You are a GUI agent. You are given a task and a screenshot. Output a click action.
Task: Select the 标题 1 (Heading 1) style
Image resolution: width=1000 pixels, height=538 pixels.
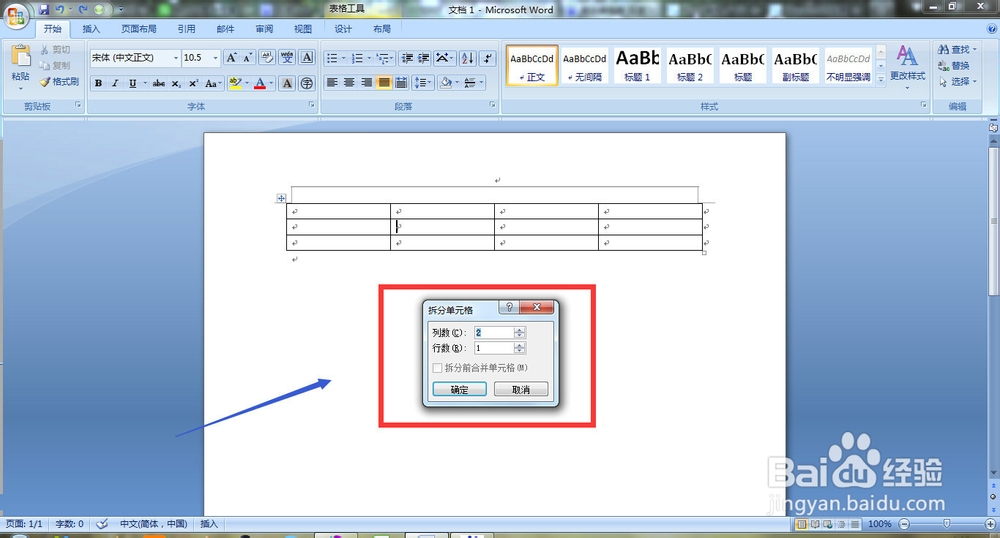pyautogui.click(x=637, y=65)
